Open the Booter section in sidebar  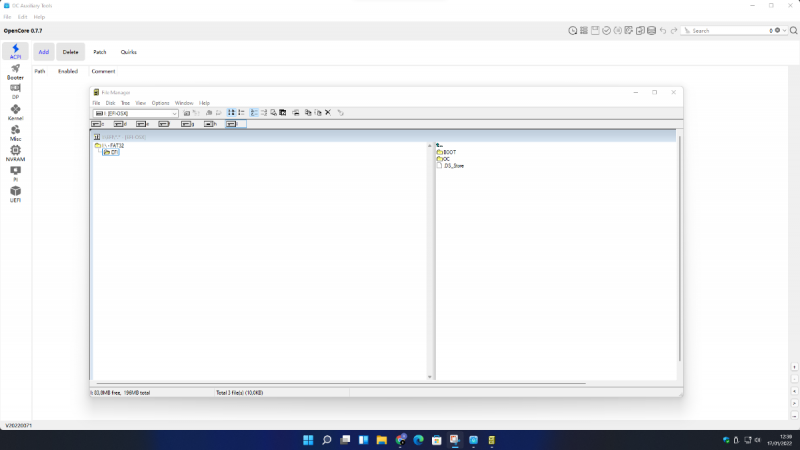pyautogui.click(x=15, y=72)
